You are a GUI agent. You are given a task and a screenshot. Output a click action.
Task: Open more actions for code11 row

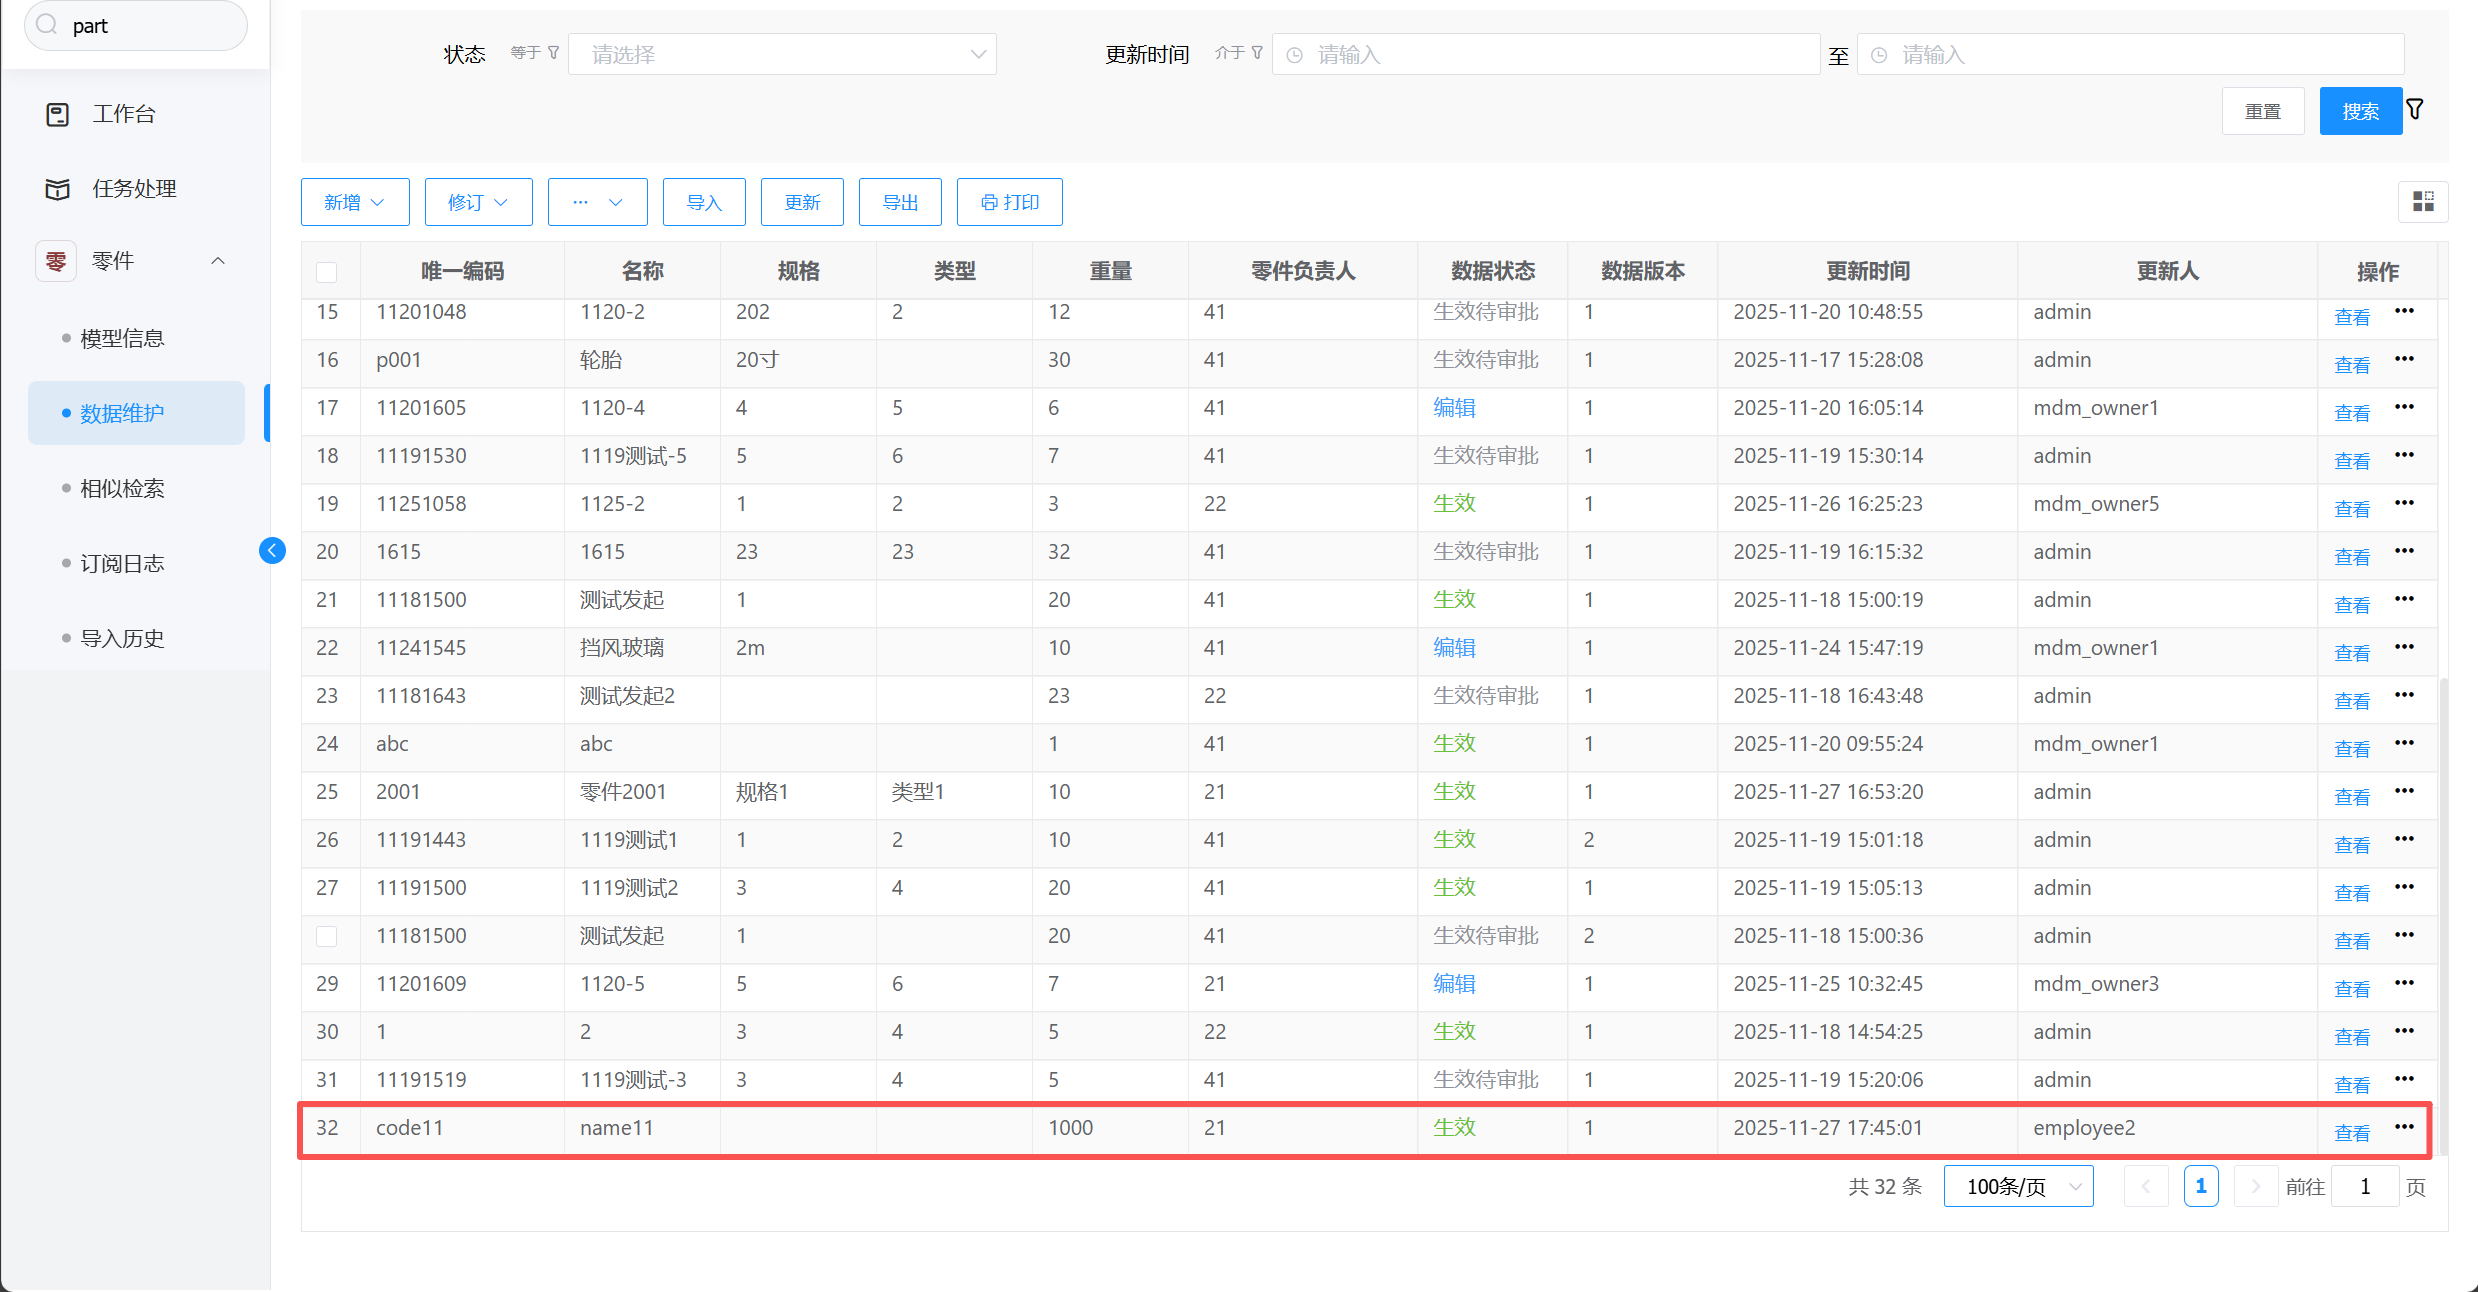[x=2404, y=1127]
